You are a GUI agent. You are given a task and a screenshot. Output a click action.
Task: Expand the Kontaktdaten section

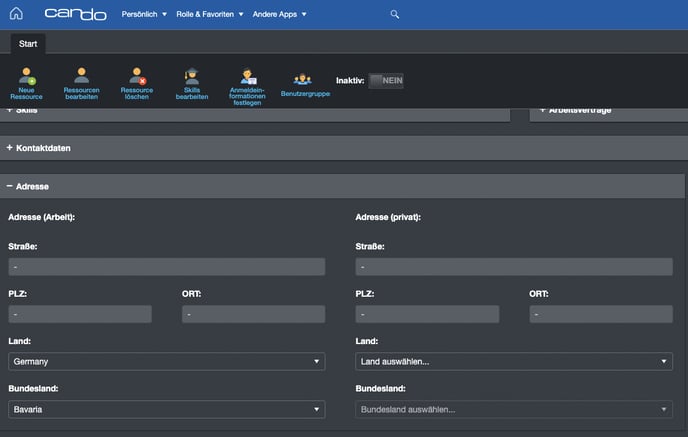[x=43, y=148]
